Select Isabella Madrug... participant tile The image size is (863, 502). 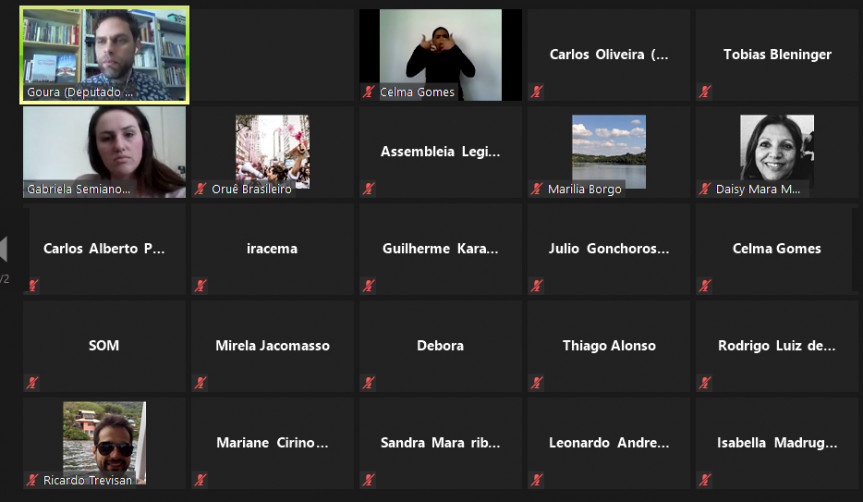pyautogui.click(x=777, y=443)
